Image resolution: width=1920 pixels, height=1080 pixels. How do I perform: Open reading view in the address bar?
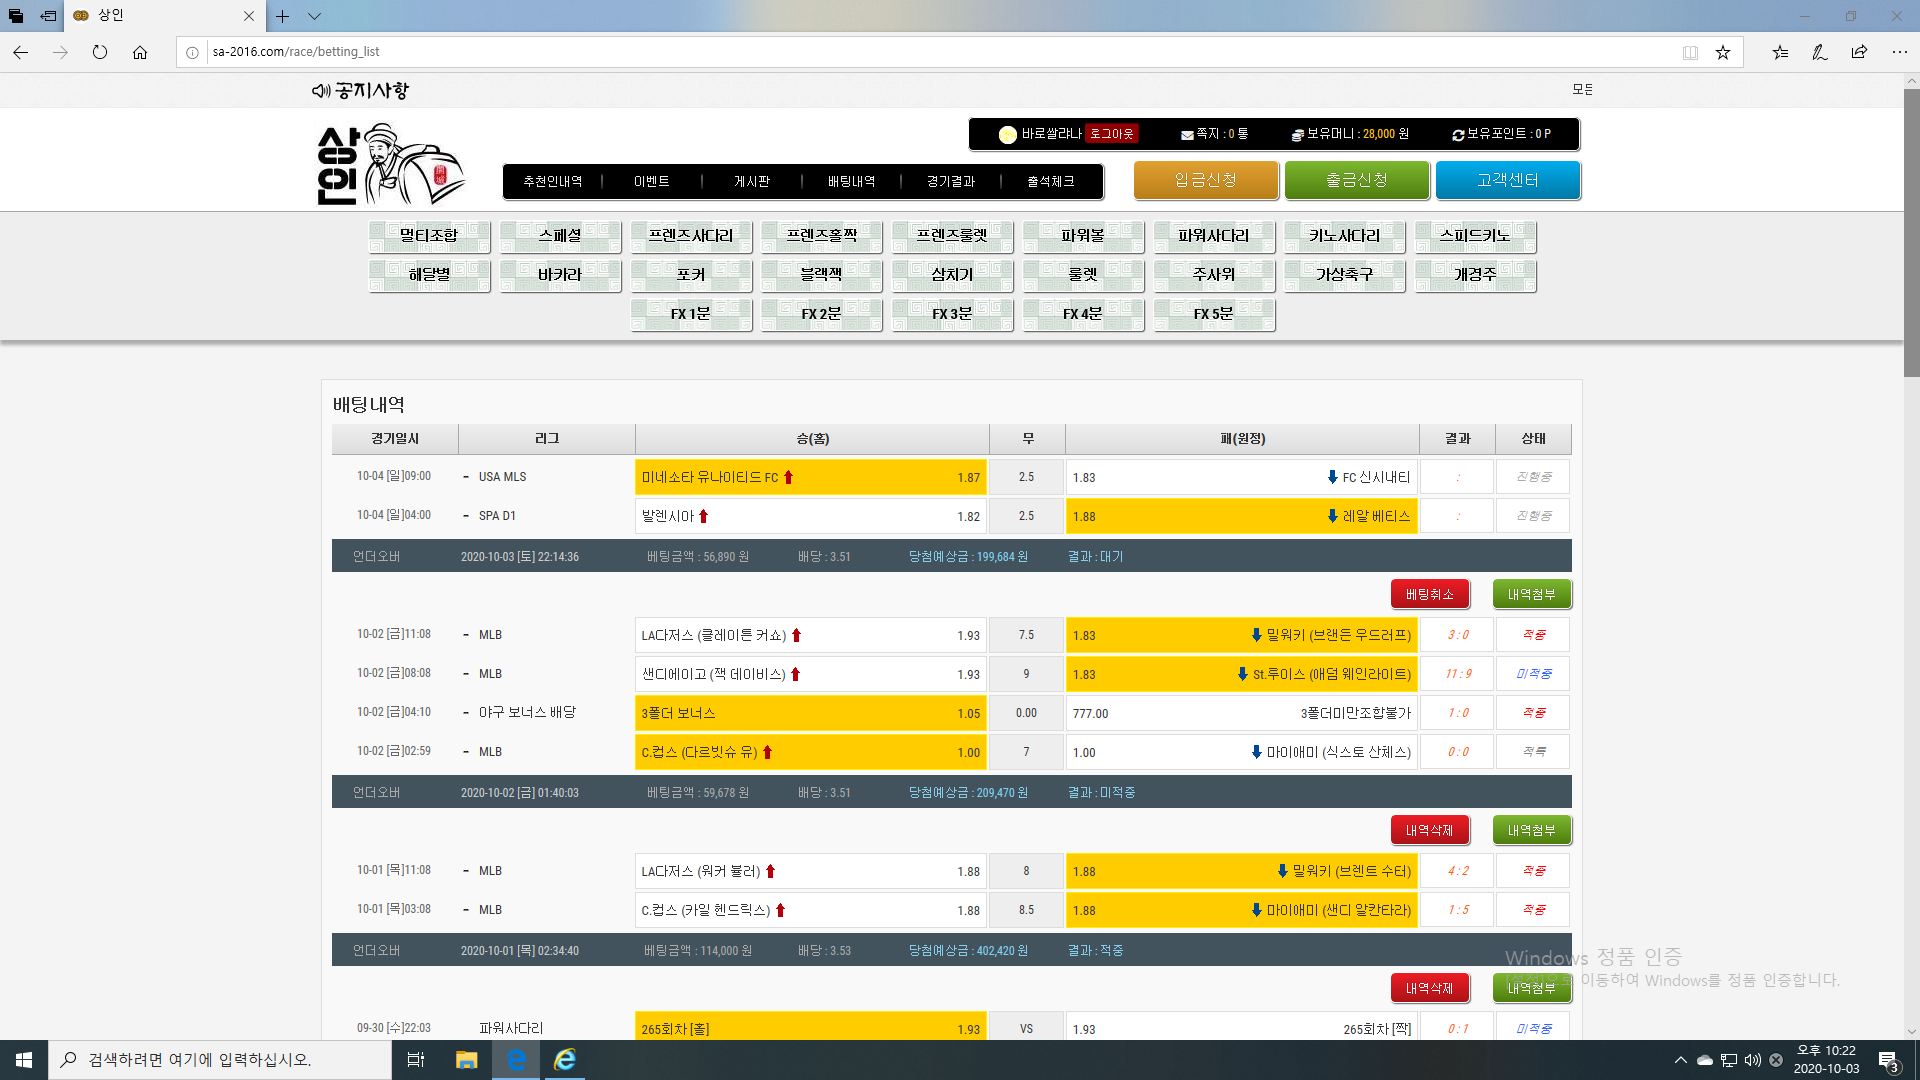(1690, 52)
